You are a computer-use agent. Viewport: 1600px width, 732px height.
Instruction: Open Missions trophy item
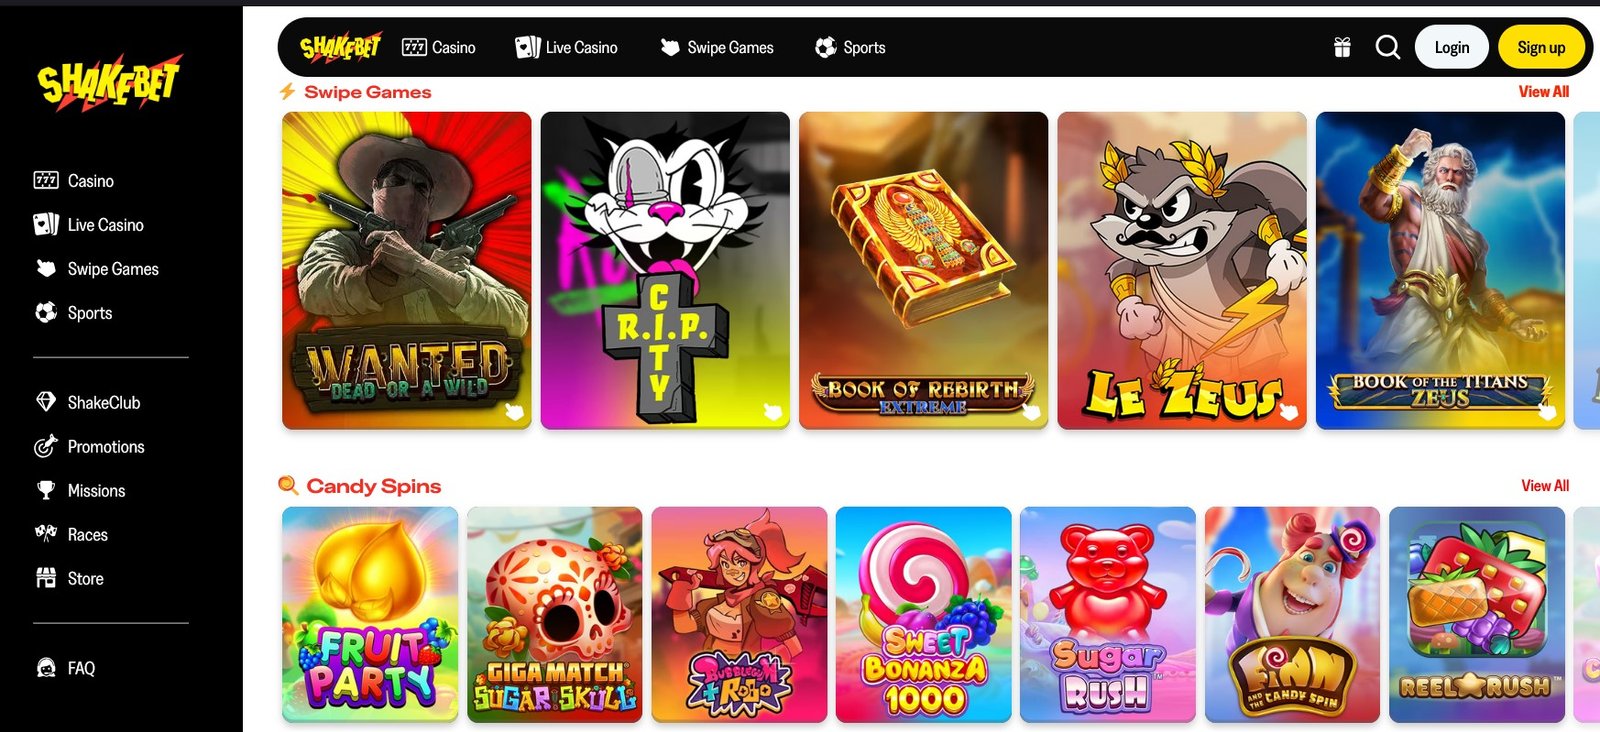coord(80,490)
